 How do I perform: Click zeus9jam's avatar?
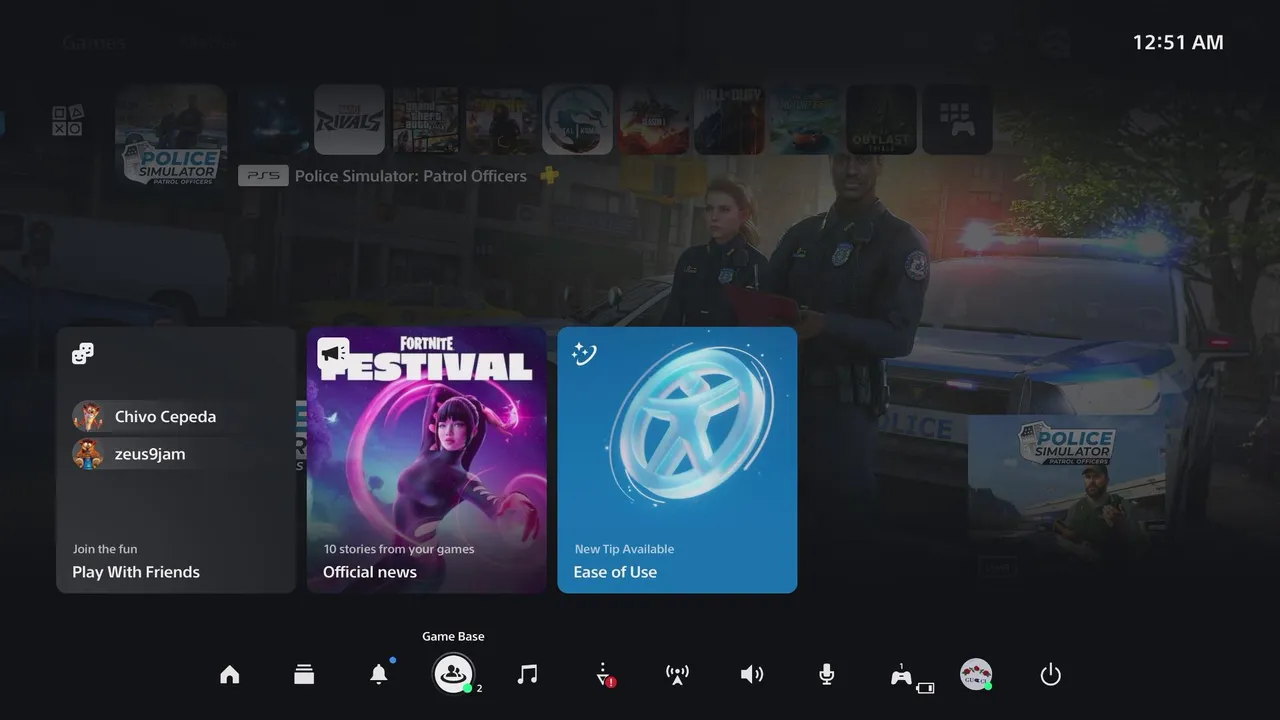coord(88,454)
